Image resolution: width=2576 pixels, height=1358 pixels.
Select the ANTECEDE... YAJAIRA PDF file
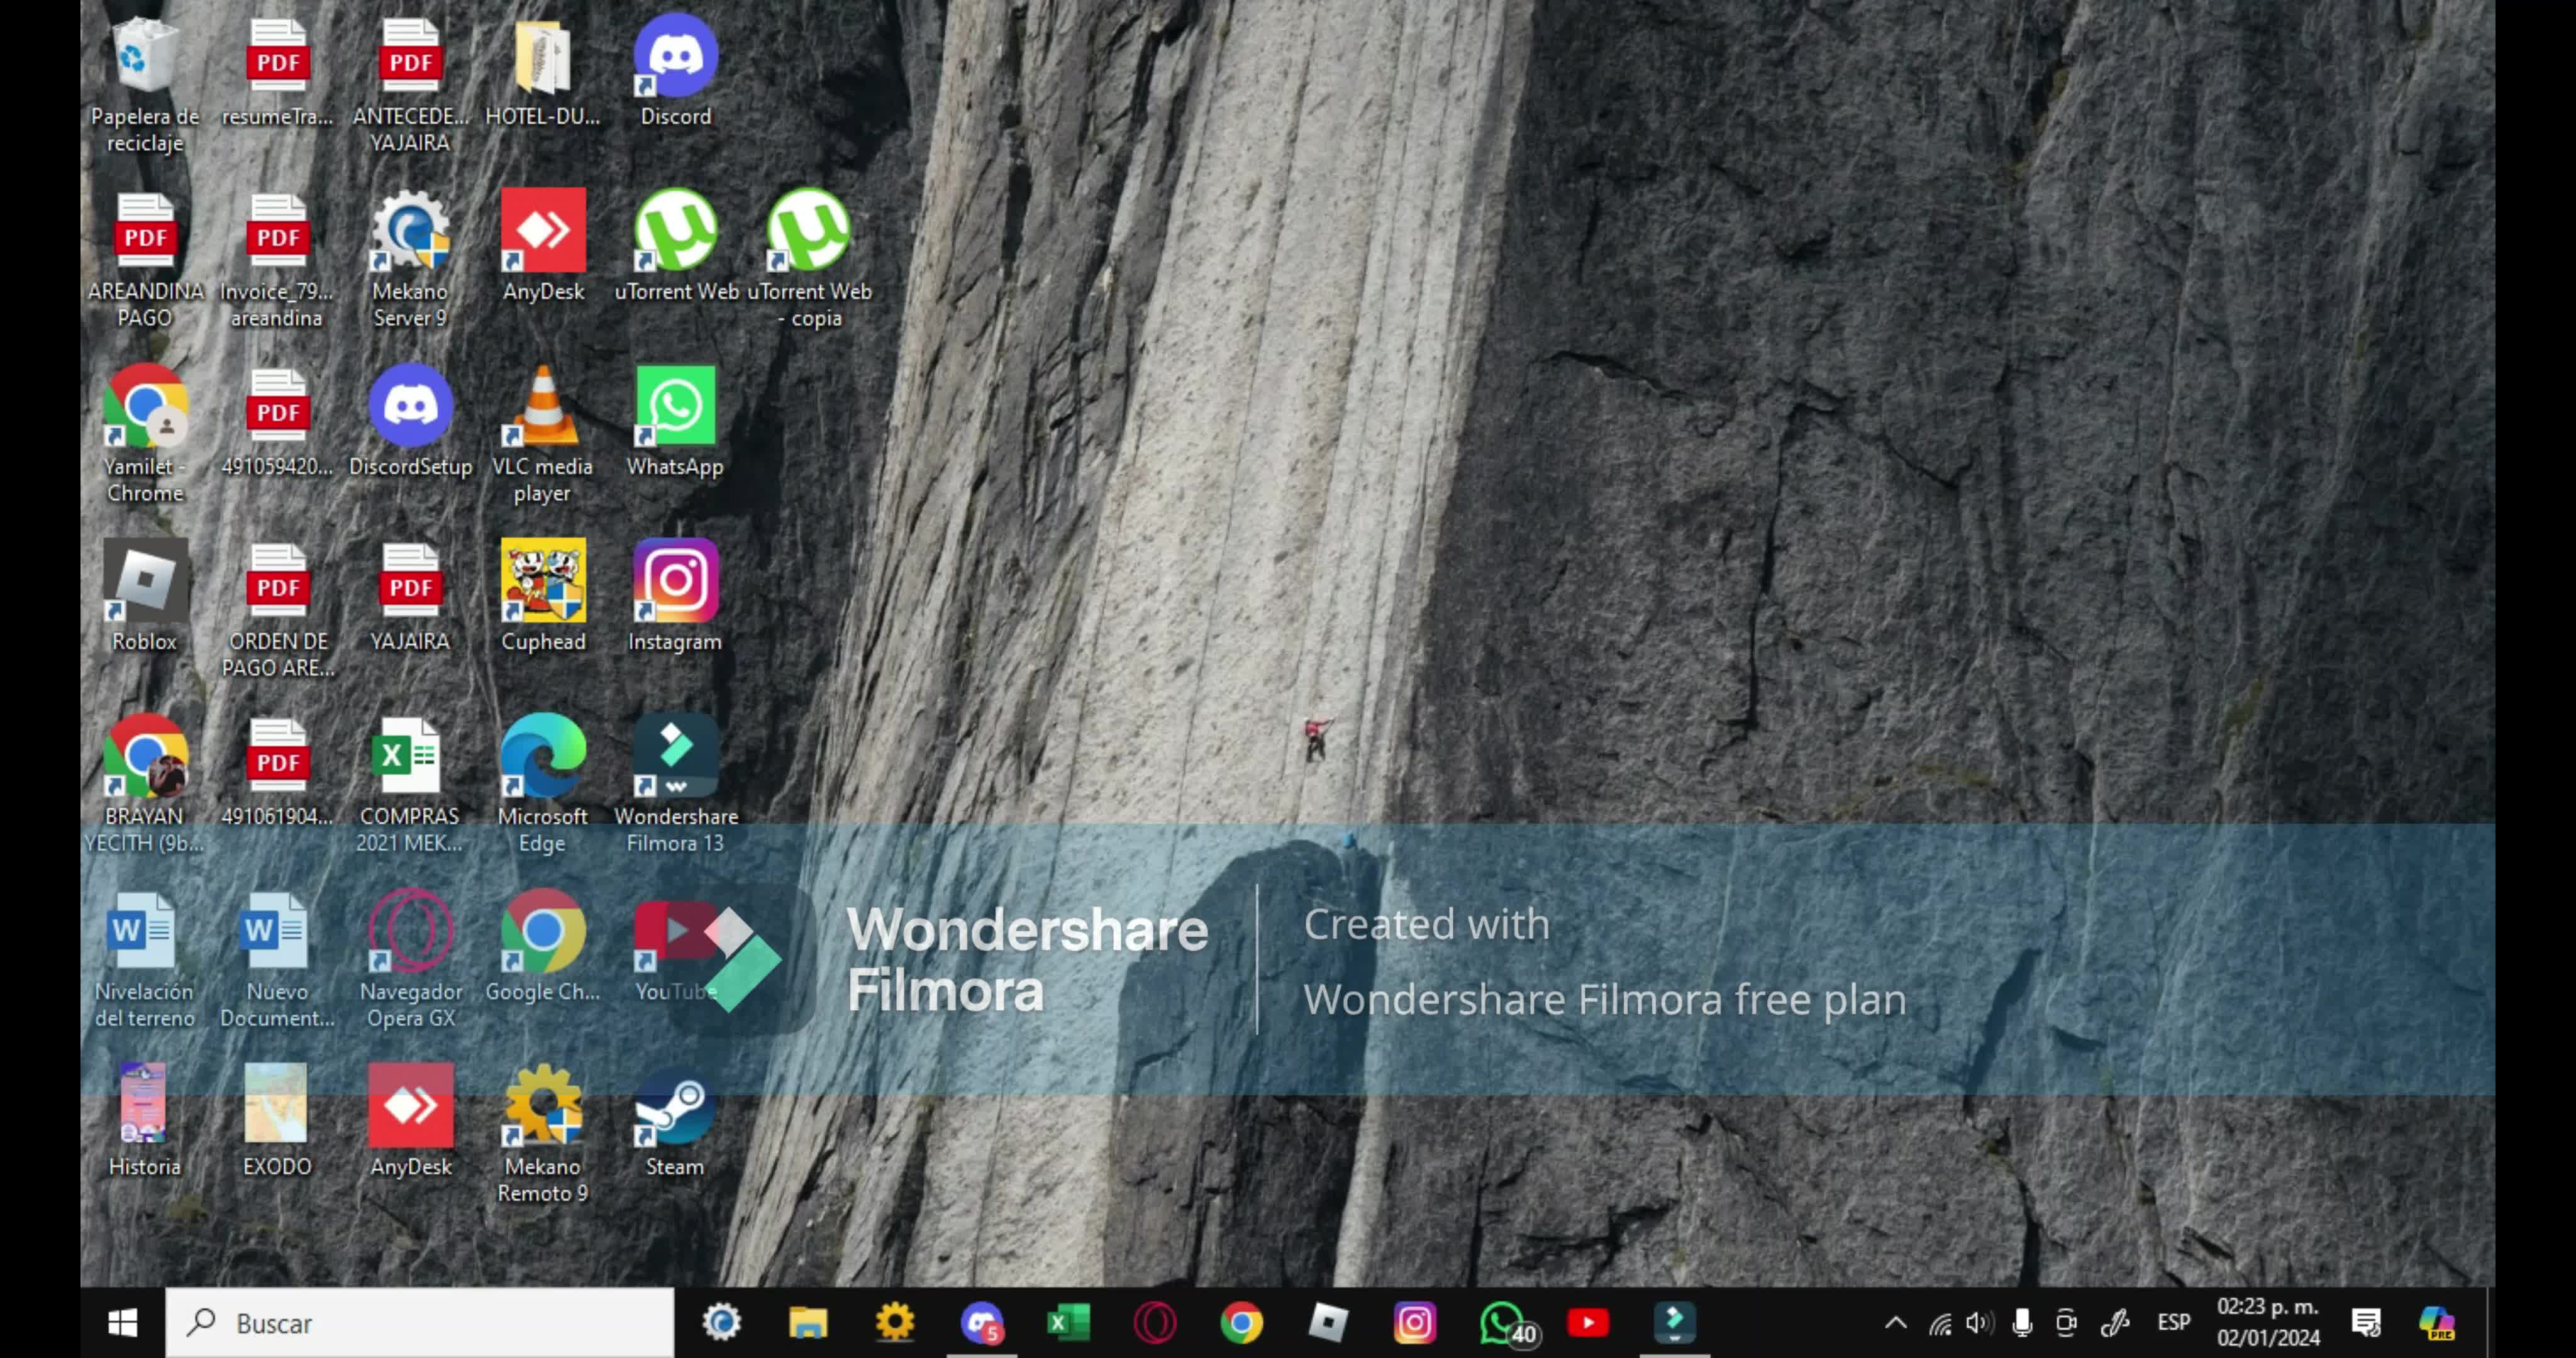click(x=410, y=85)
